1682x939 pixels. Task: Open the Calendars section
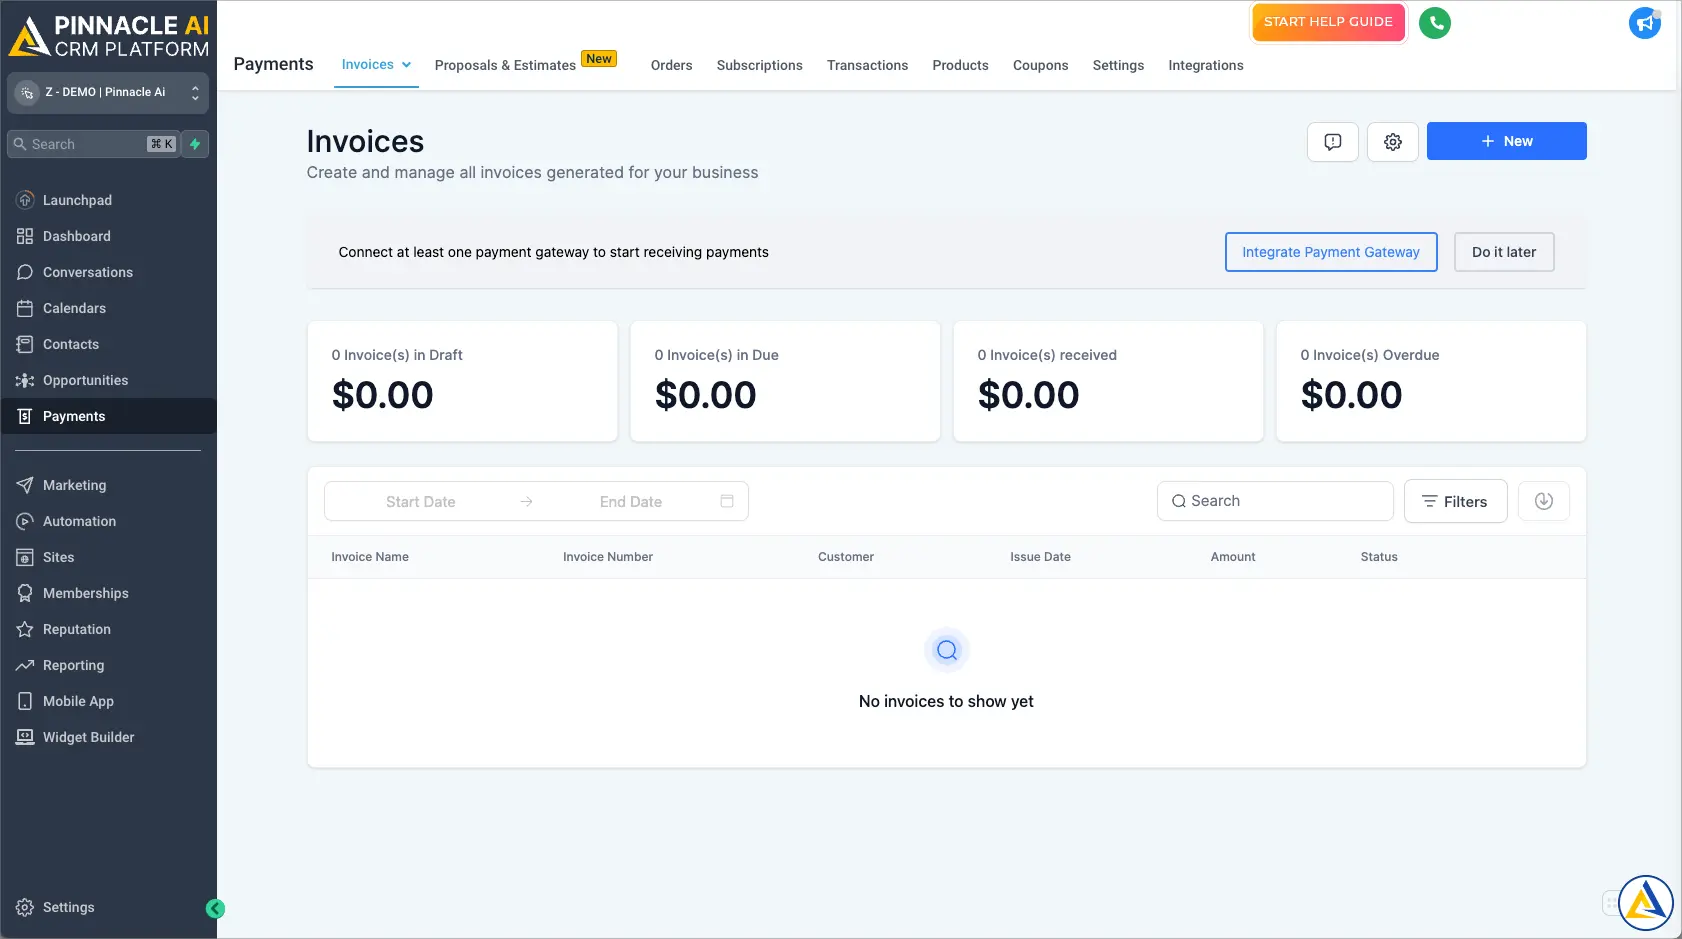[75, 308]
